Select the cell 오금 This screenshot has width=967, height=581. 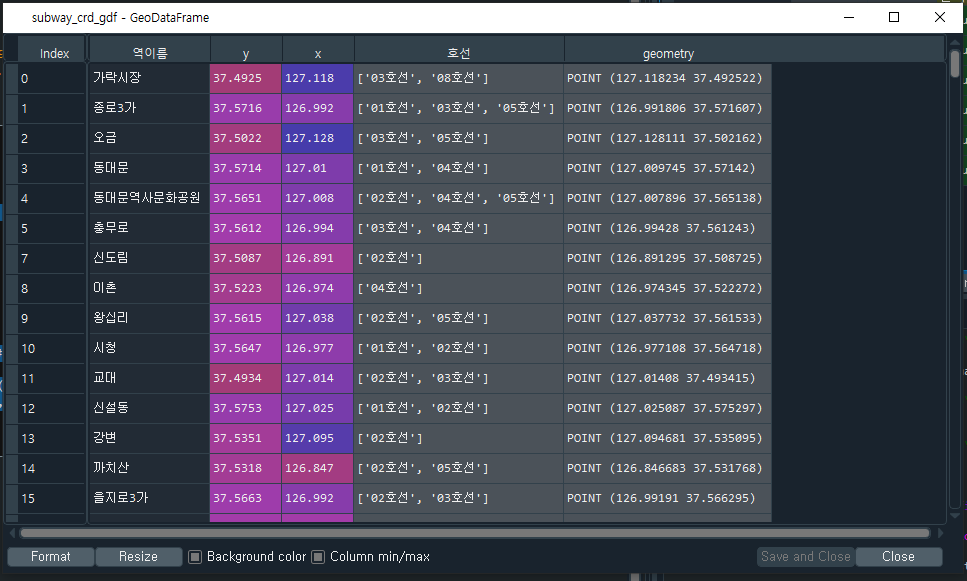(x=149, y=138)
